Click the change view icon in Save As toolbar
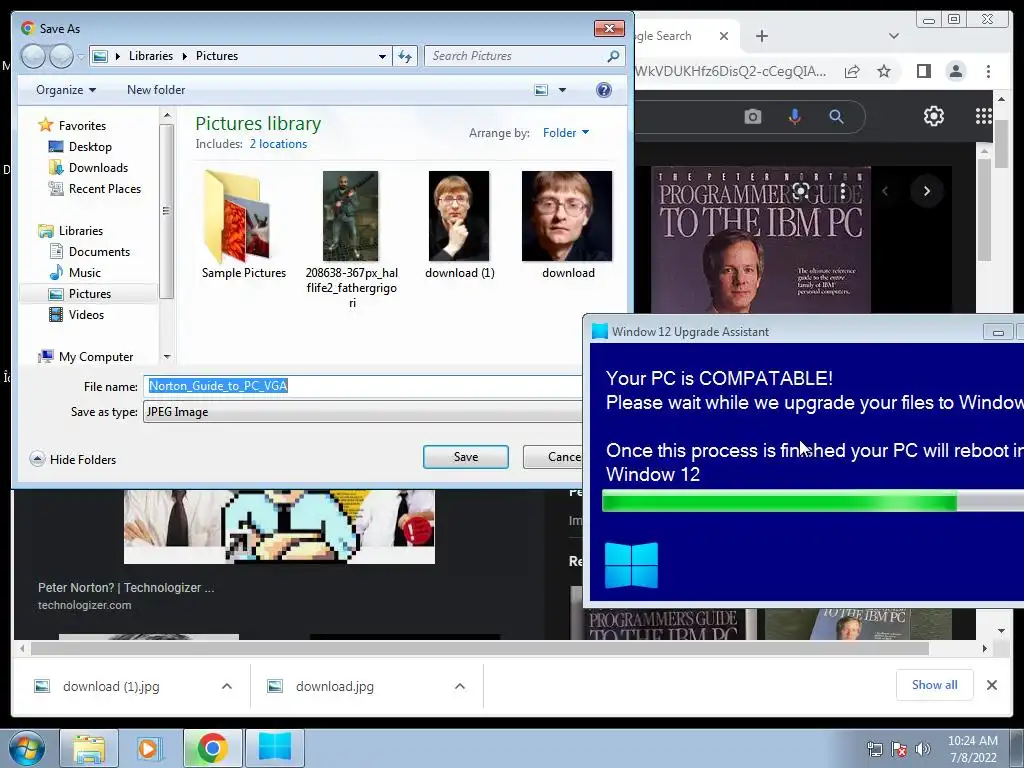This screenshot has width=1024, height=768. [x=541, y=89]
